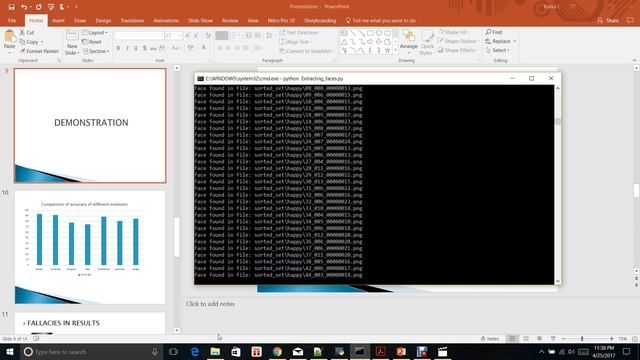Adjust the zoom slider
Image resolution: width=640 pixels, height=360 pixels.
click(x=582, y=339)
